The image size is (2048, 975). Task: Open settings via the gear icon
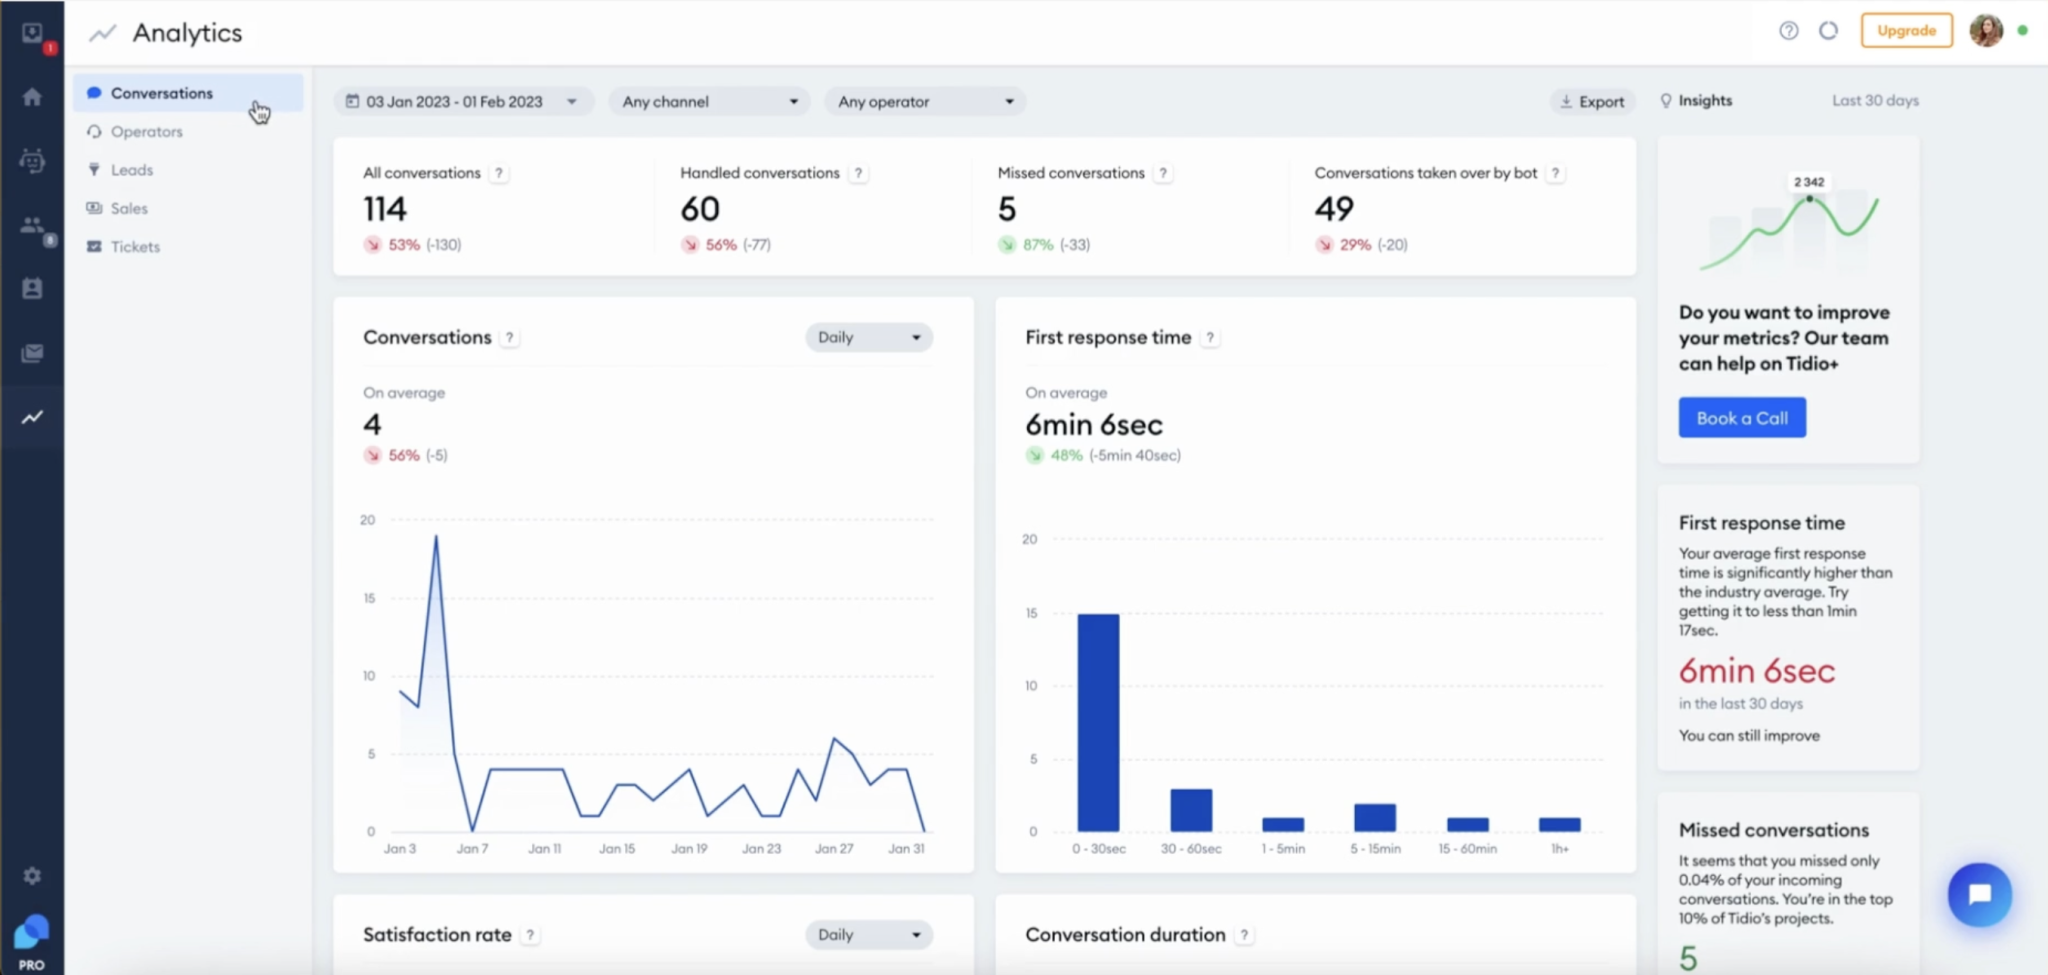(x=32, y=875)
